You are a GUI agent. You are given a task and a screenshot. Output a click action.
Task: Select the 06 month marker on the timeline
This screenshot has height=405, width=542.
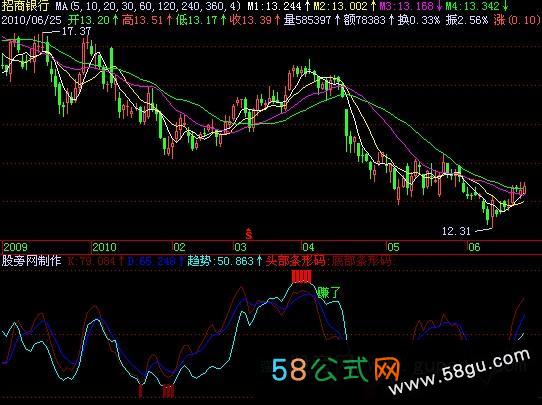point(474,247)
